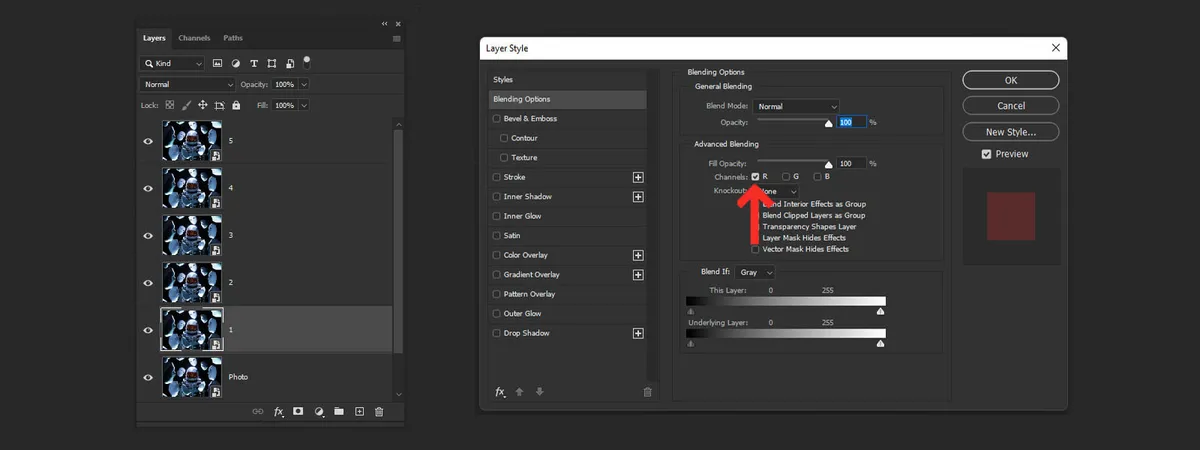The height and width of the screenshot is (450, 1200).
Task: Filter for type layers icon
Action: [254, 63]
